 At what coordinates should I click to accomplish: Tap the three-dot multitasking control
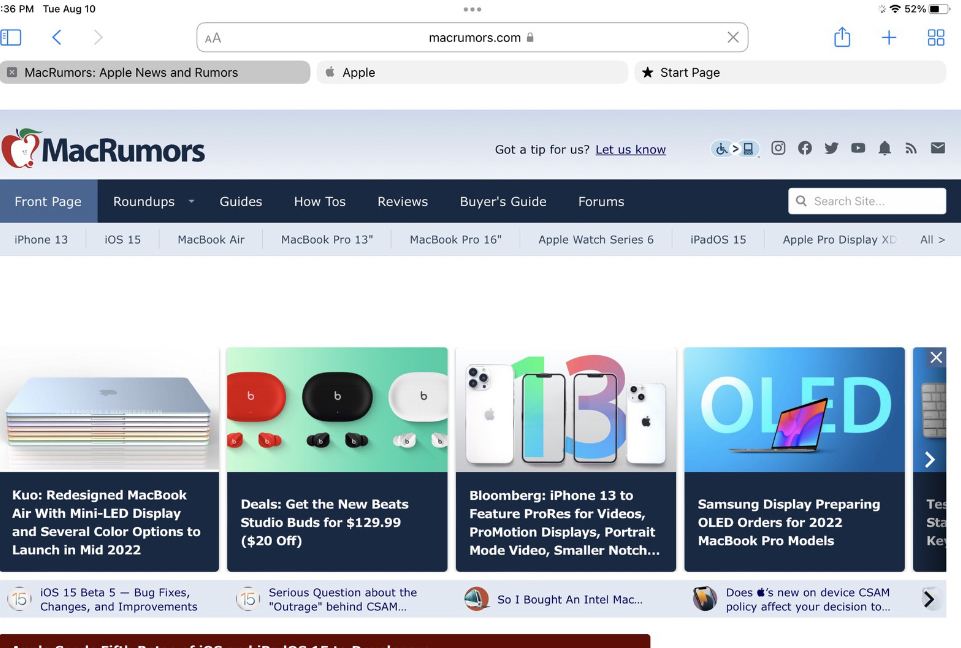point(472,9)
